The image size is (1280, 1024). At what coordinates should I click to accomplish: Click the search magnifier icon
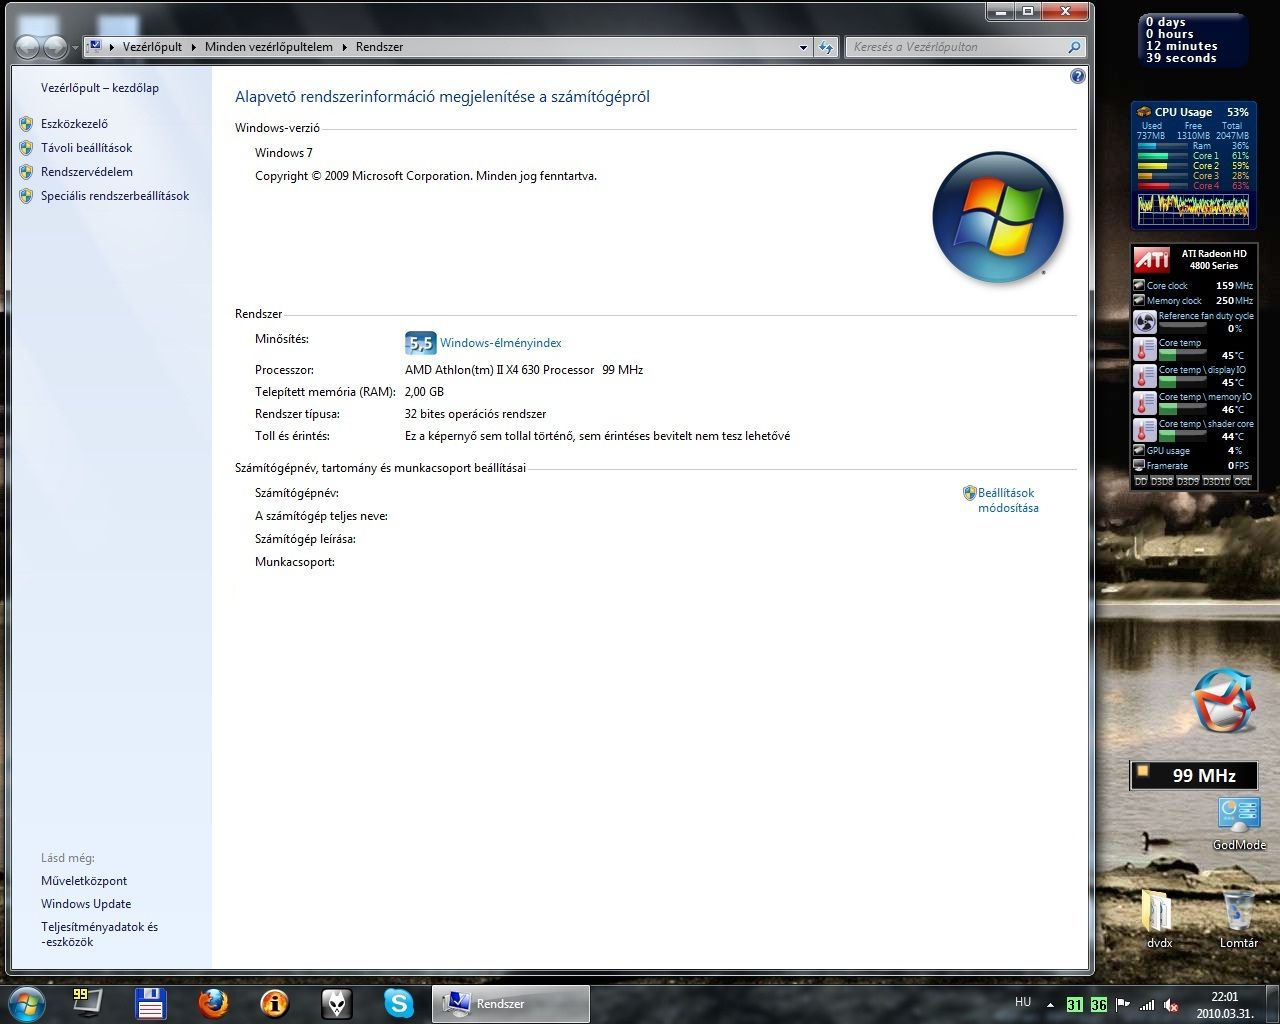1075,47
